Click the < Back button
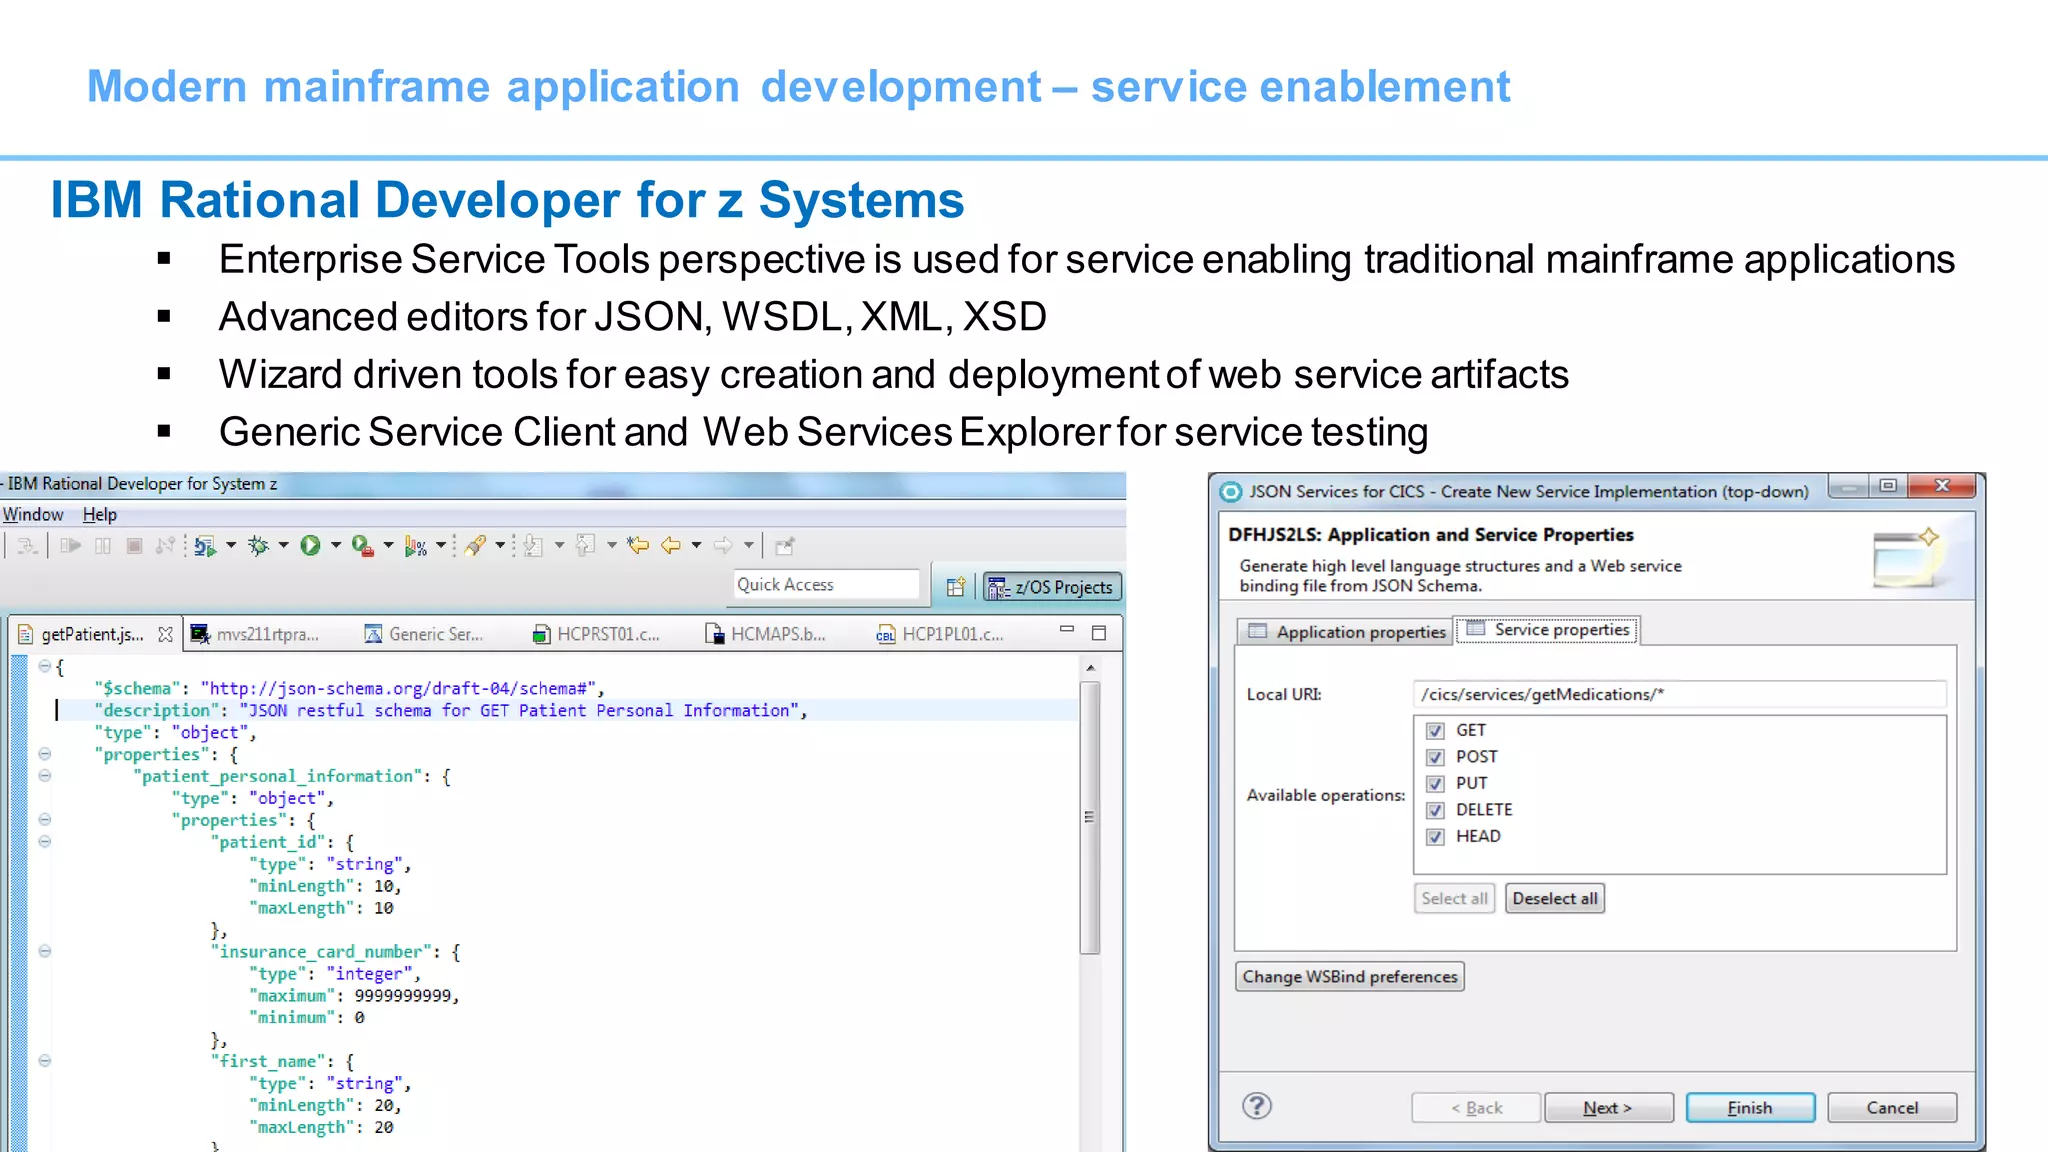Screen dimensions: 2048x1152 pyautogui.click(x=1476, y=1108)
